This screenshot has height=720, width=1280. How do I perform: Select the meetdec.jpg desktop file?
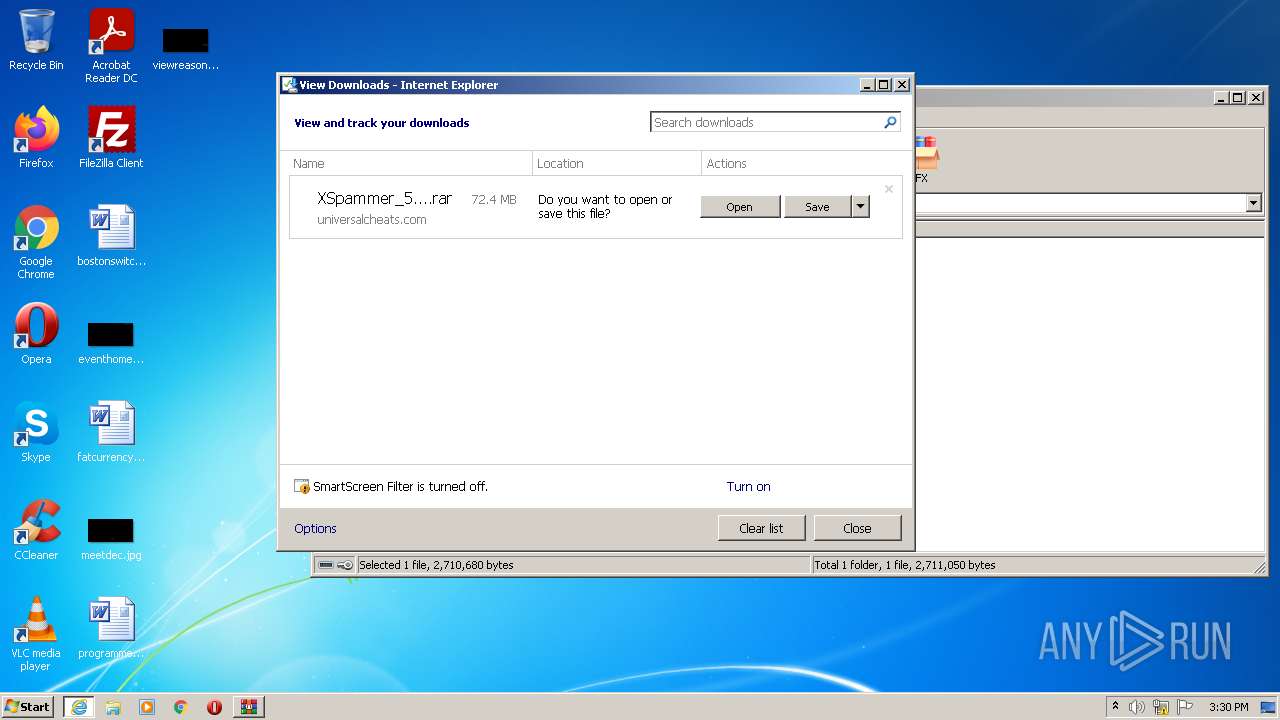111,538
